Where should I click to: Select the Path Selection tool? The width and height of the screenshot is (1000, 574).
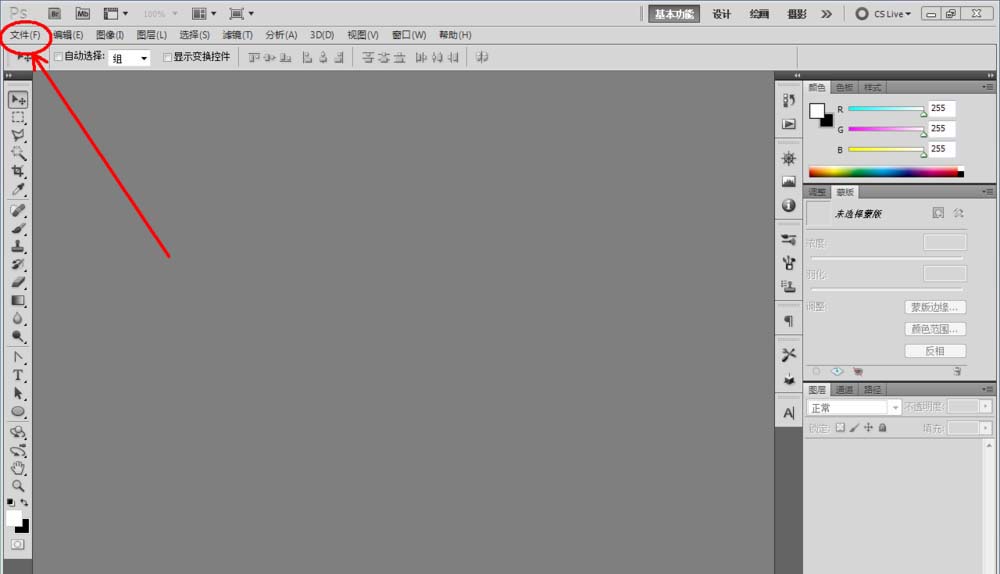point(18,393)
